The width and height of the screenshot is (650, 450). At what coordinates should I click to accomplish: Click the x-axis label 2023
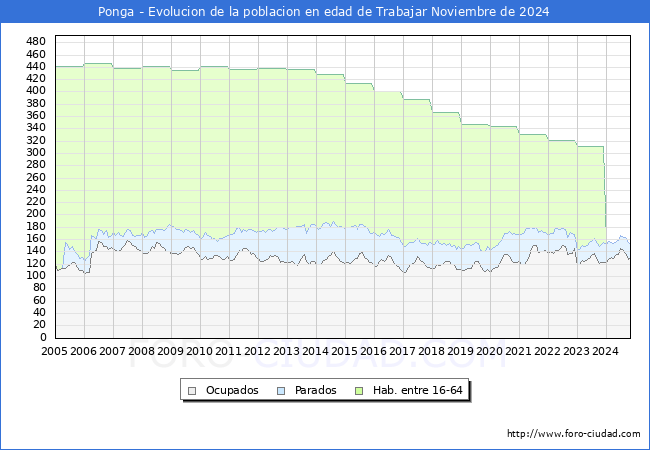(x=577, y=351)
